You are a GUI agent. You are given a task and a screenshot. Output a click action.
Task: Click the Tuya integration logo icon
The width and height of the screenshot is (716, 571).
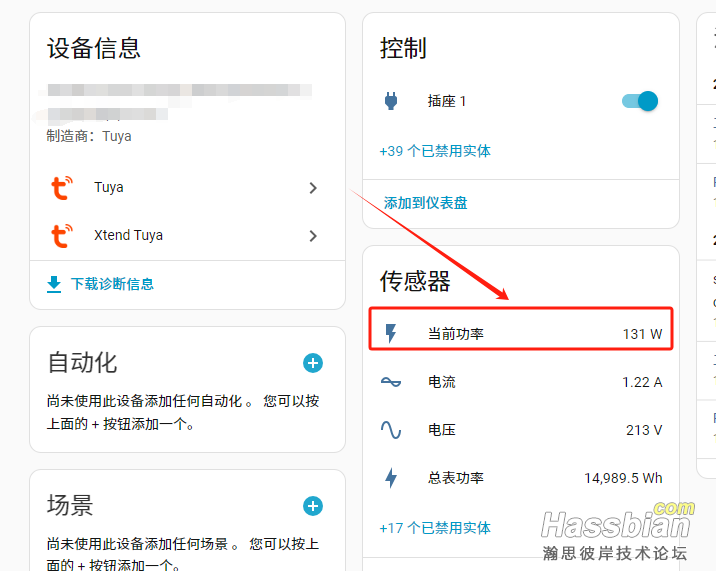coord(62,187)
